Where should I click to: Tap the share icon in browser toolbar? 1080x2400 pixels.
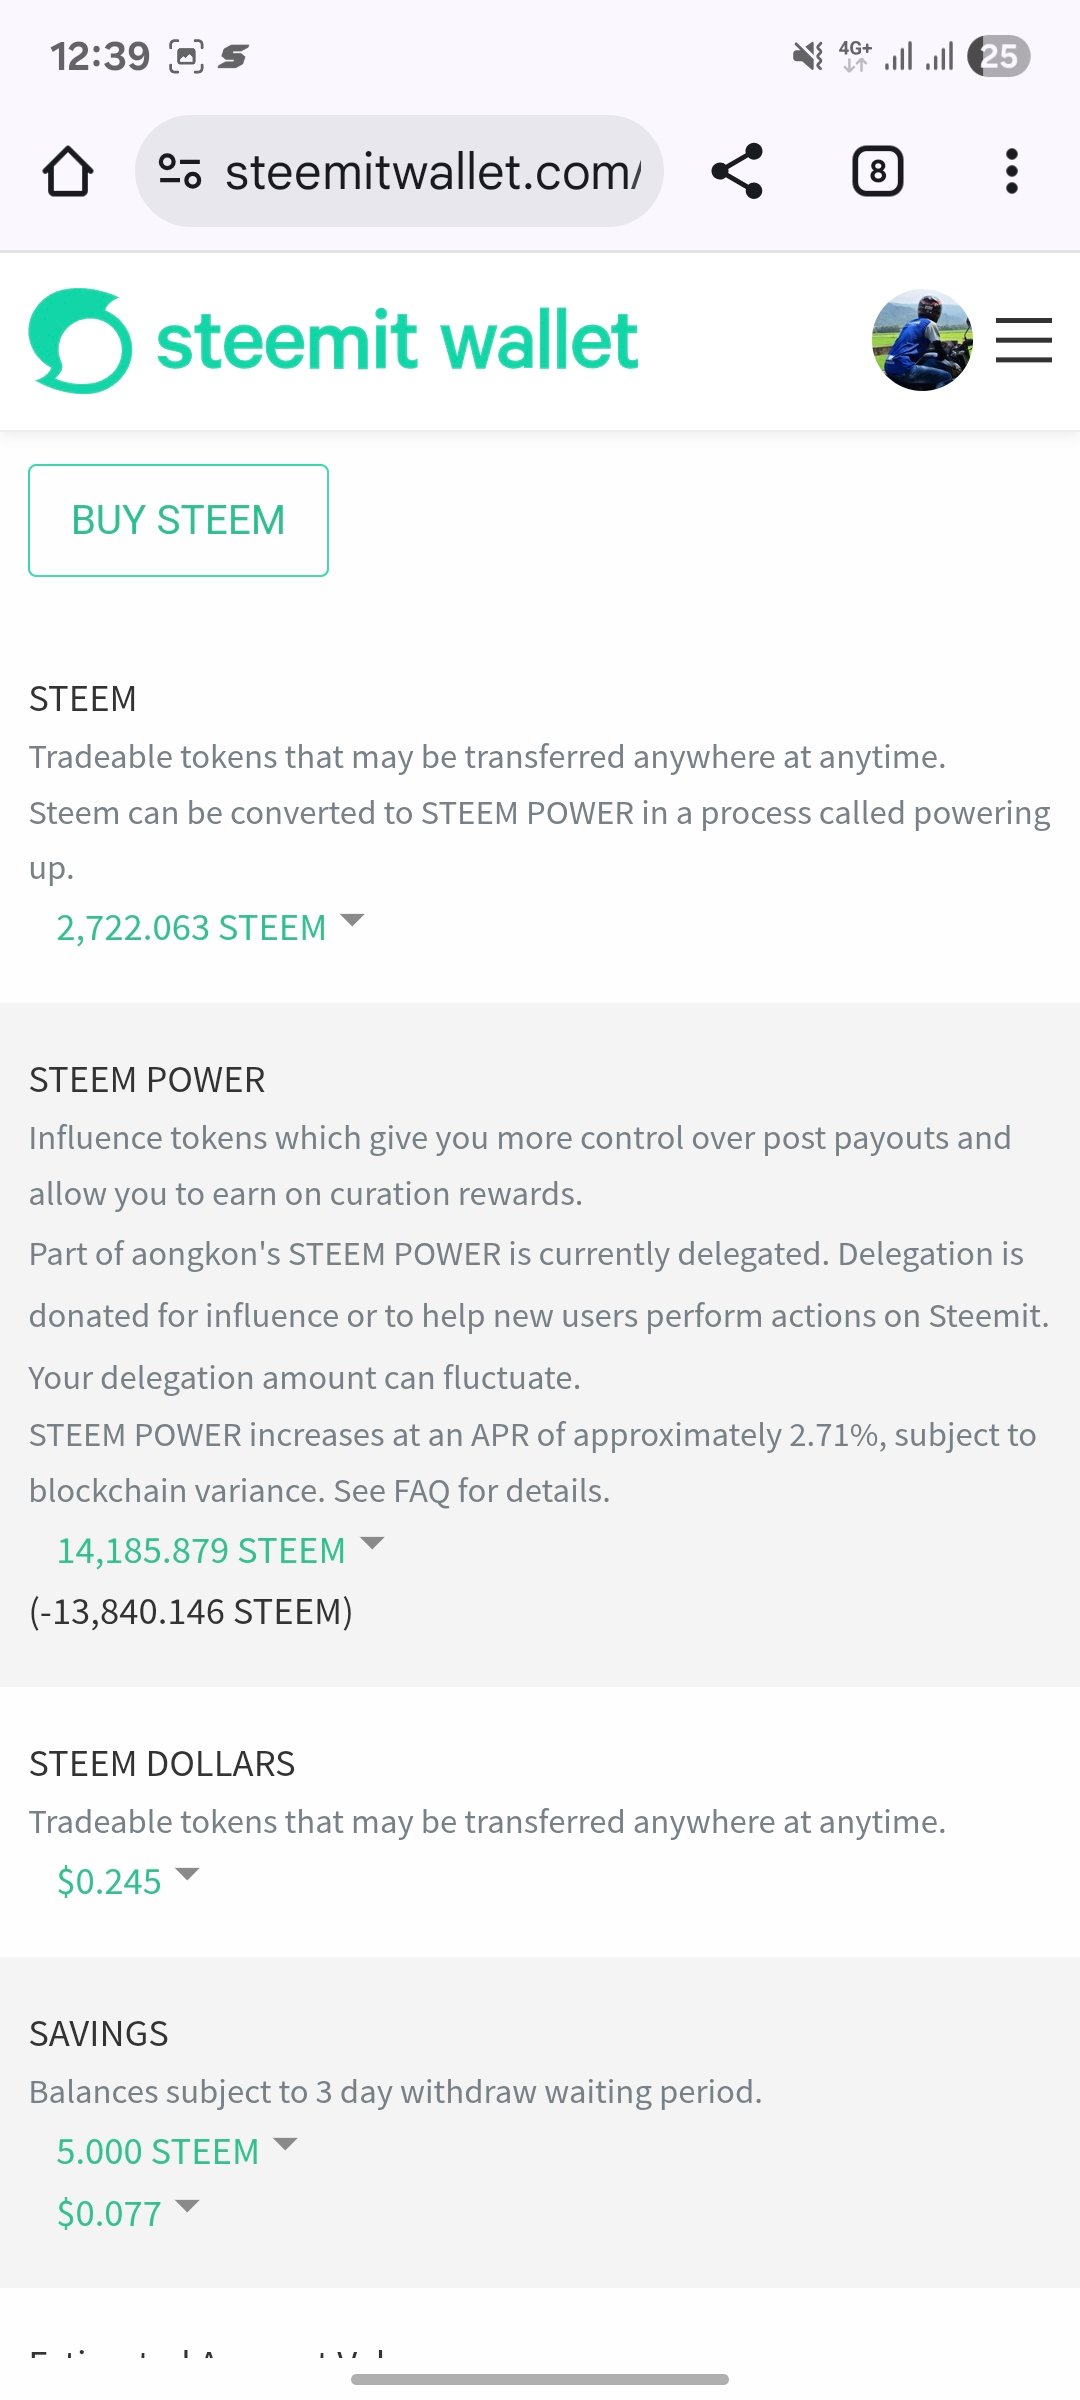(x=737, y=171)
